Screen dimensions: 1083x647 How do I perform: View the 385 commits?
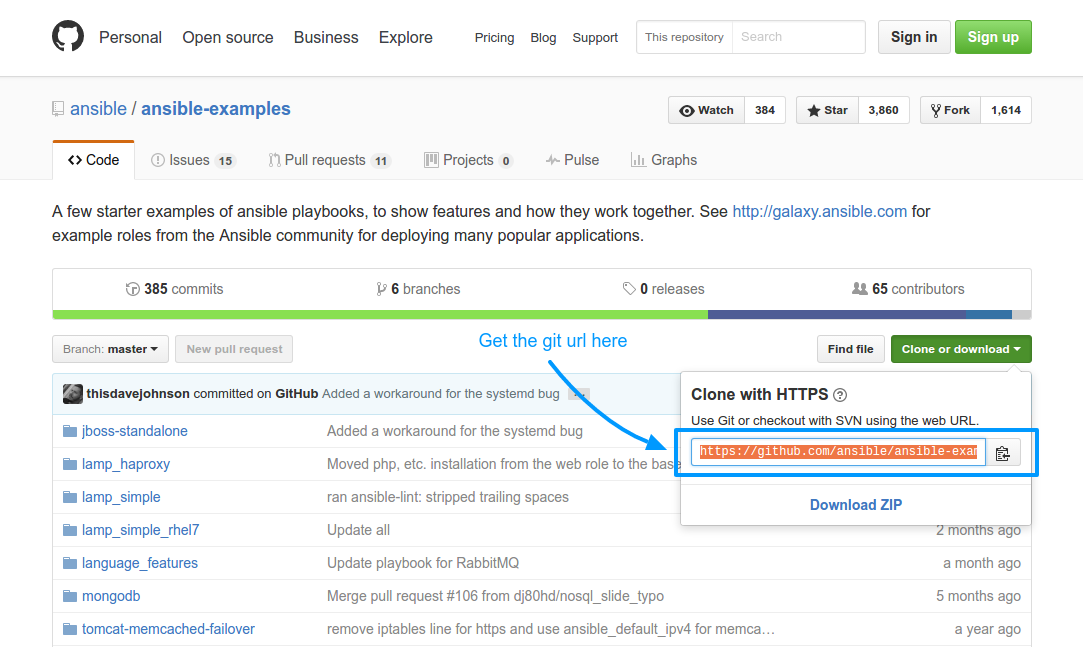175,289
